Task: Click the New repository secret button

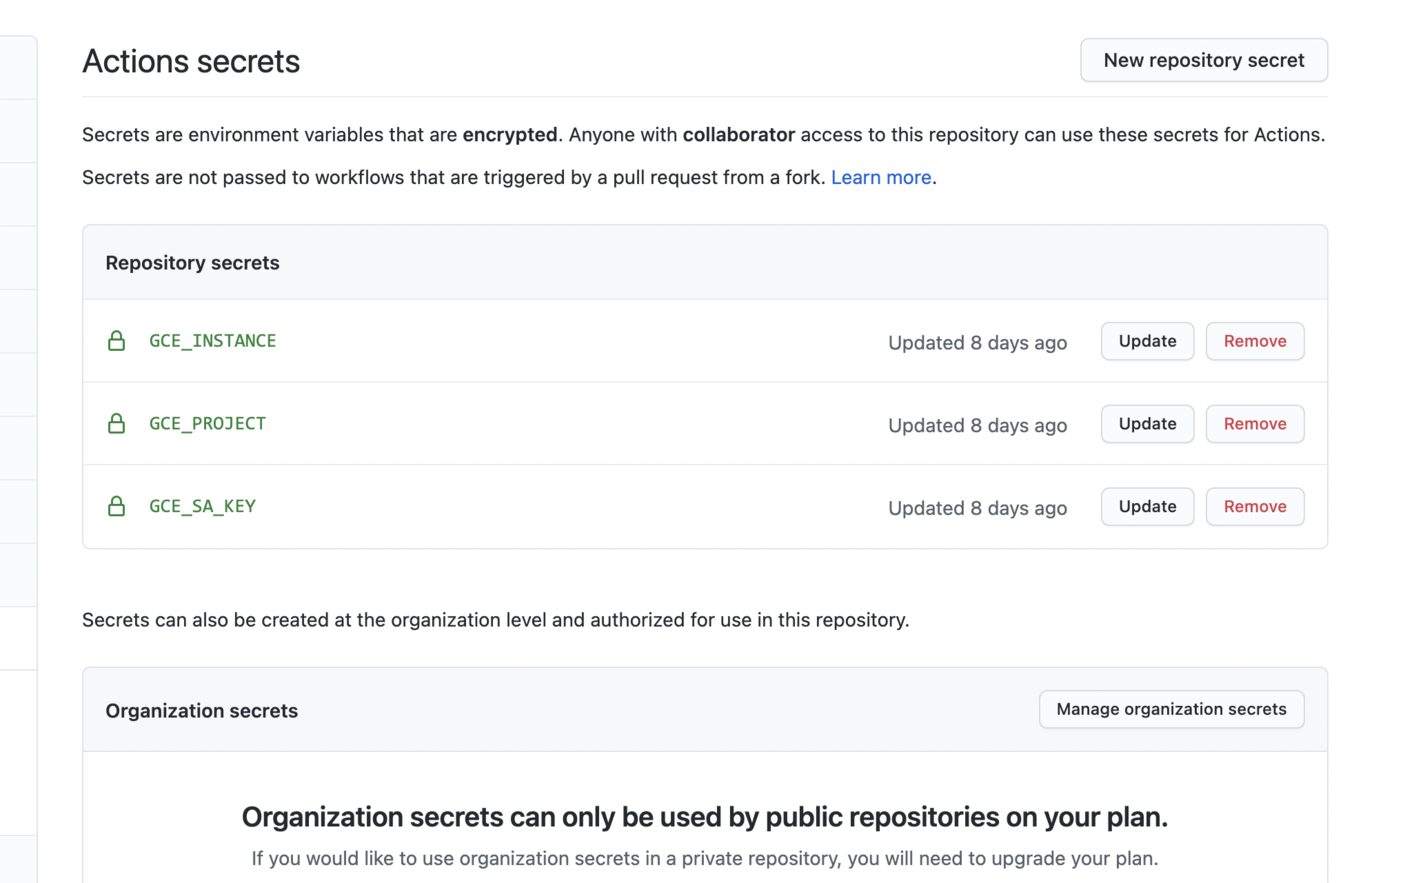Action: [1203, 60]
